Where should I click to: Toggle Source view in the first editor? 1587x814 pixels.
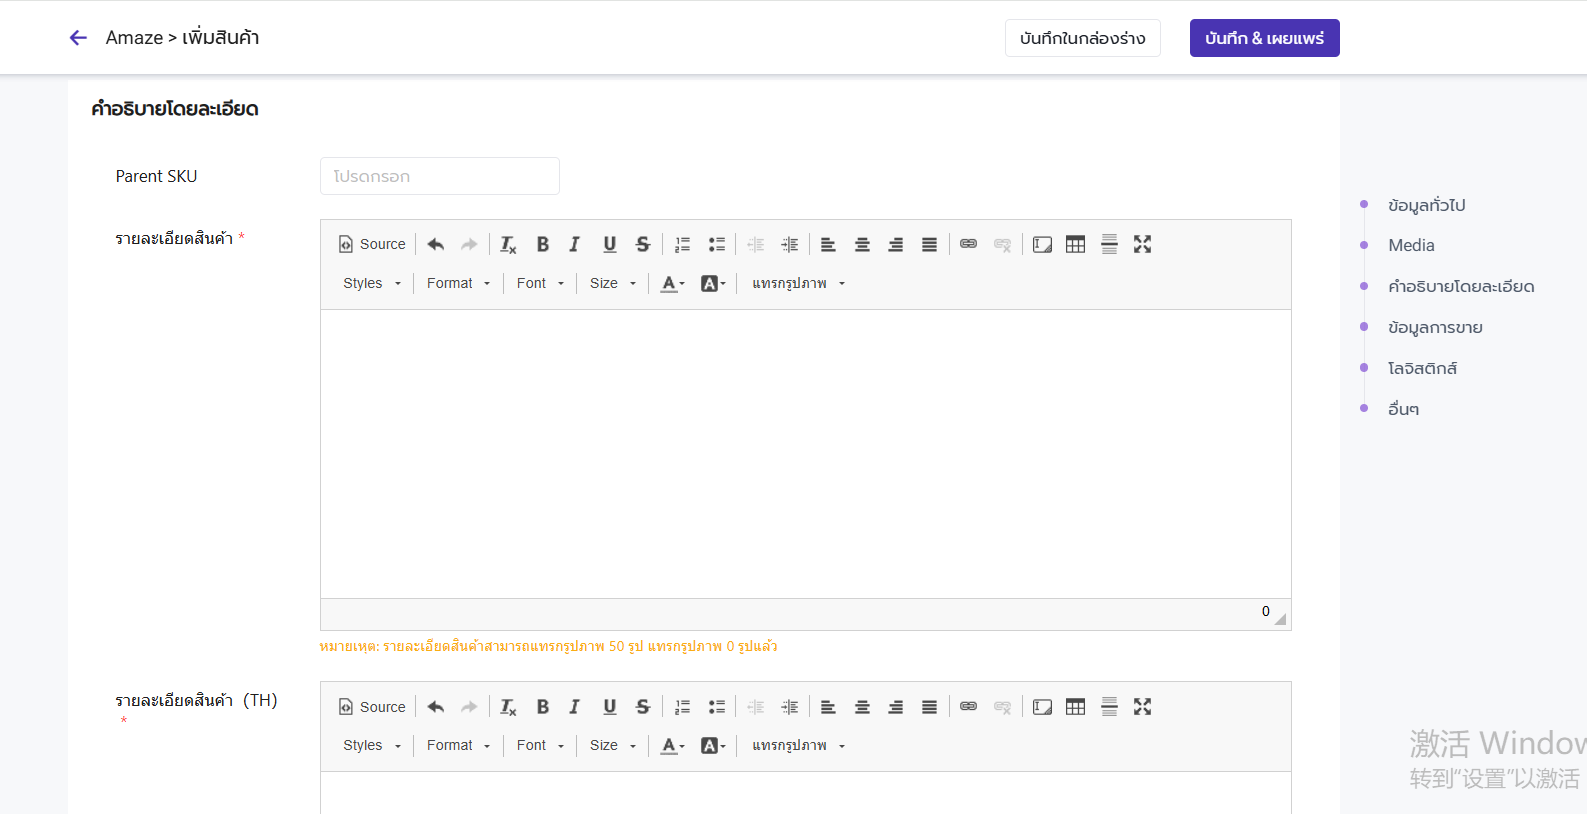(x=372, y=244)
